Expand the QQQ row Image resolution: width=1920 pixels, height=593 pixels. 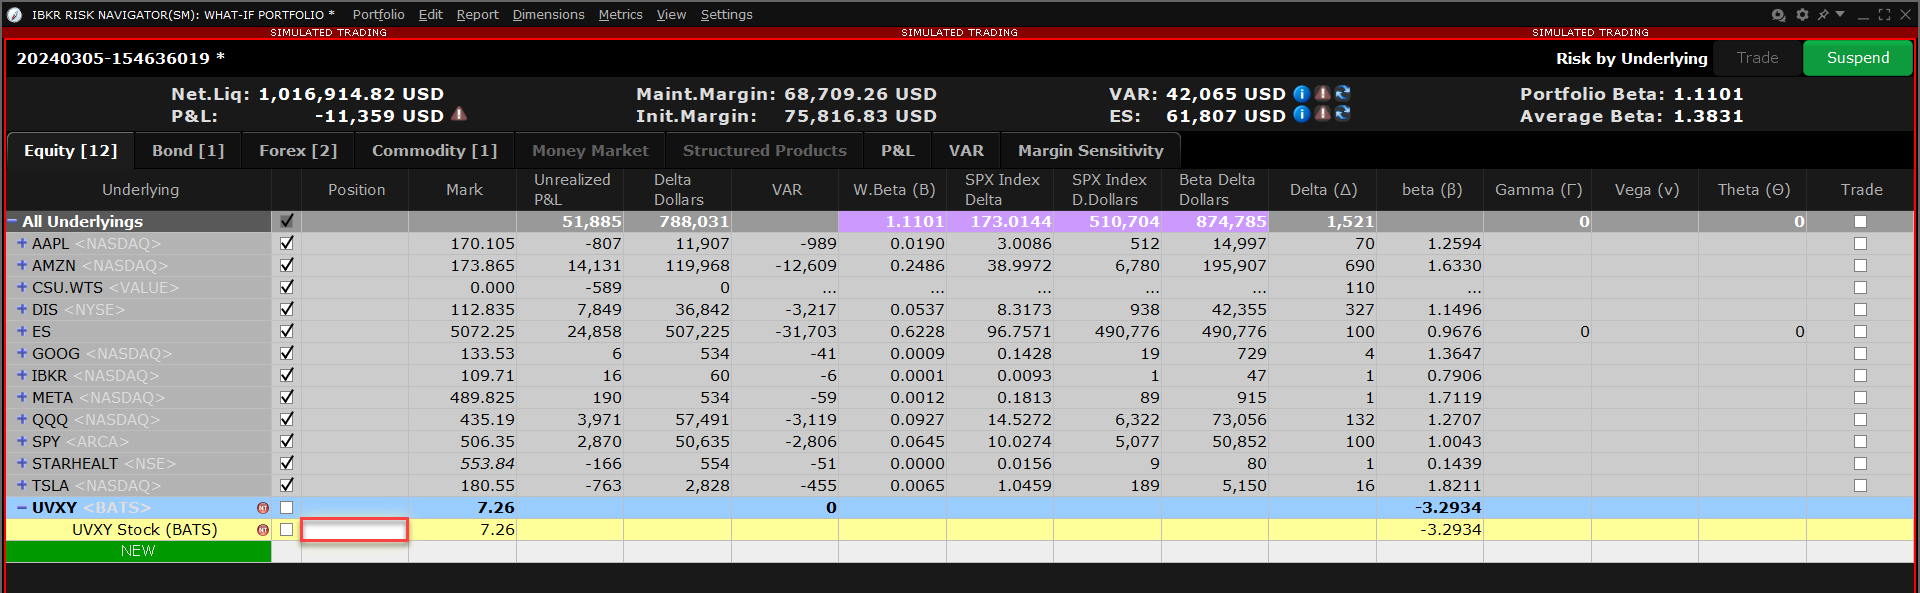point(22,419)
